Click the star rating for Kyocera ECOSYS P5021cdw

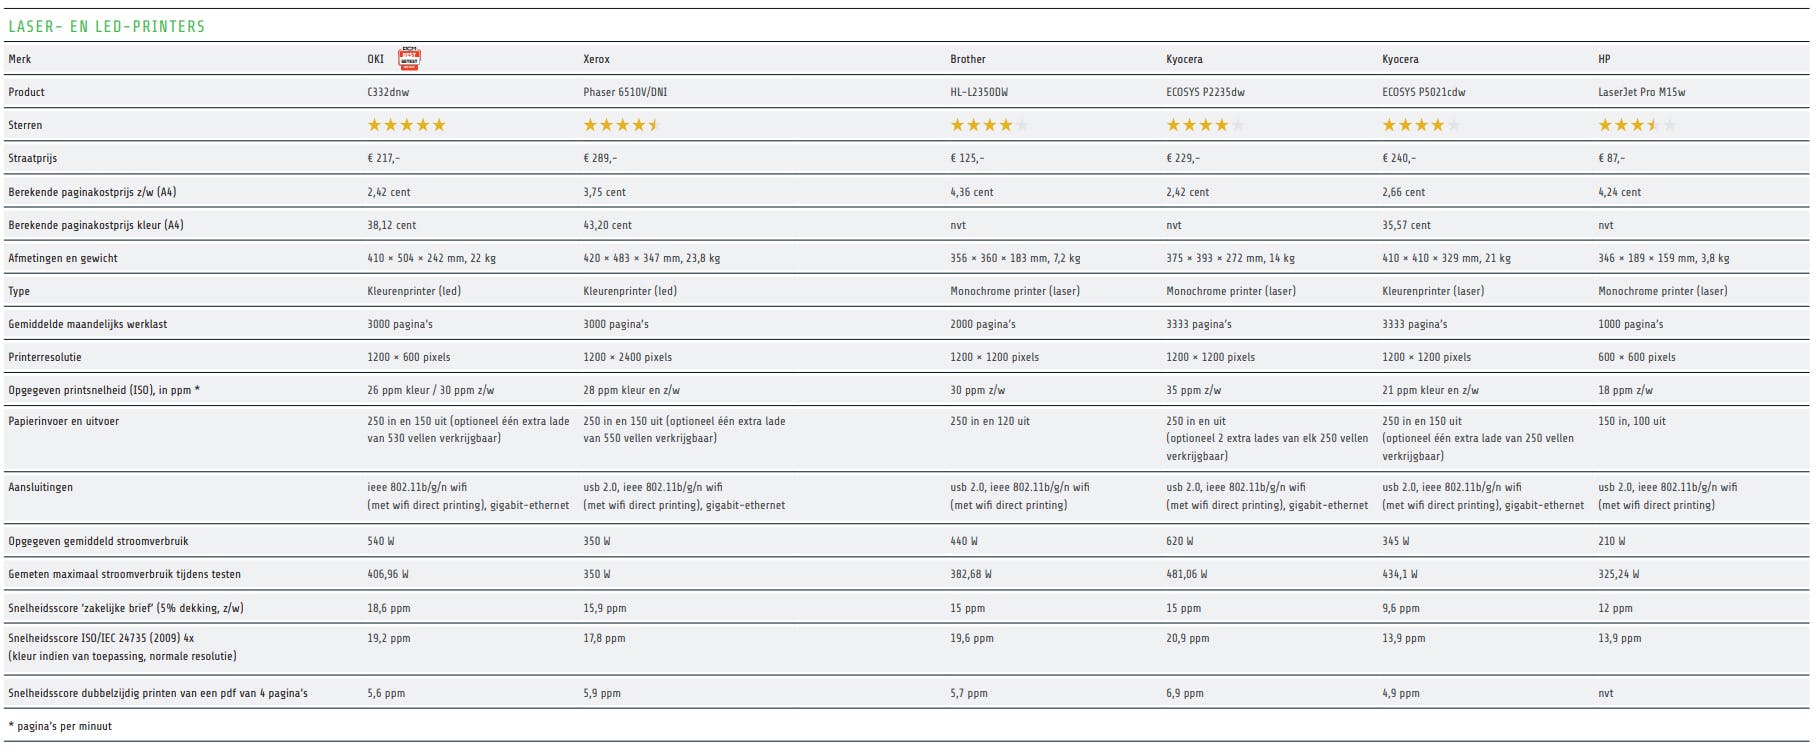pos(1421,125)
